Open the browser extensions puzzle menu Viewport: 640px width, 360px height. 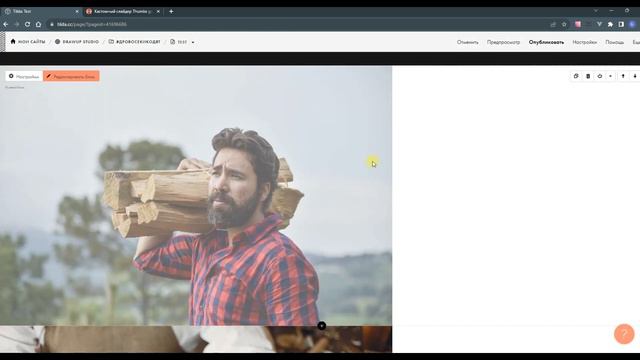(x=610, y=24)
